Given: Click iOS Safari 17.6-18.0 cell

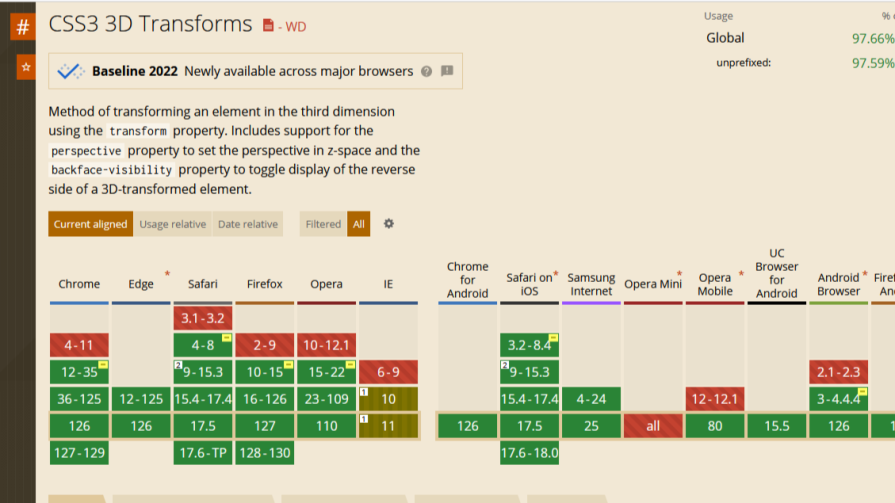Looking at the screenshot, I should point(529,453).
